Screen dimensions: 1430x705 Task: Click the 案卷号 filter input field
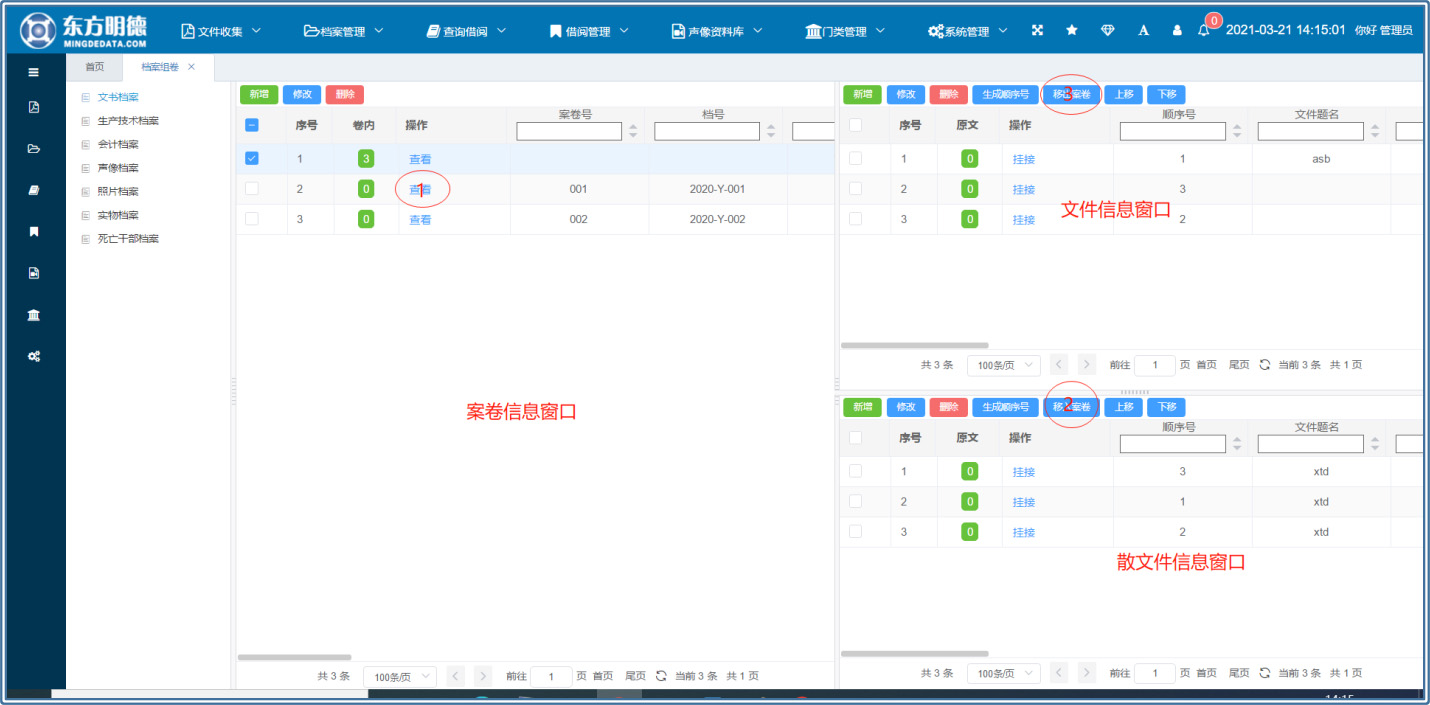569,132
